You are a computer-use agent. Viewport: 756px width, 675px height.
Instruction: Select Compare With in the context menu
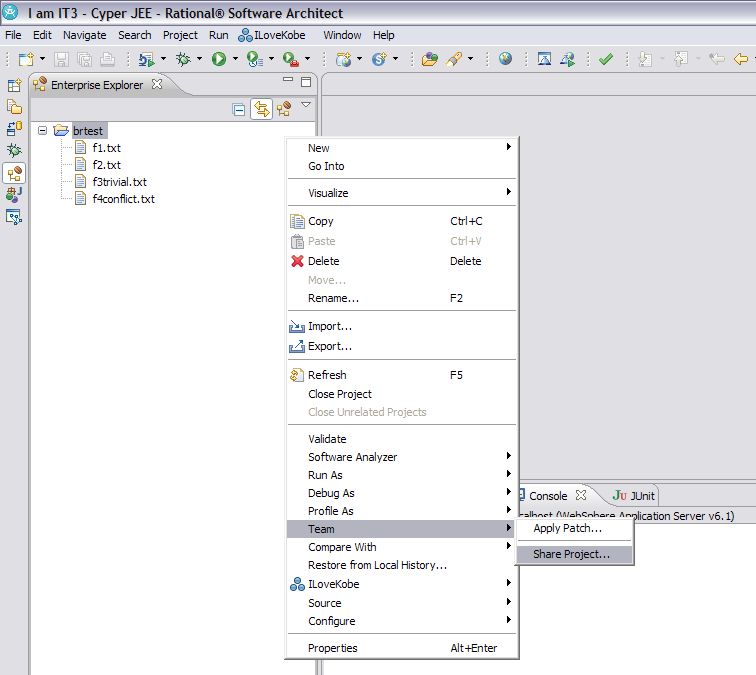402,547
